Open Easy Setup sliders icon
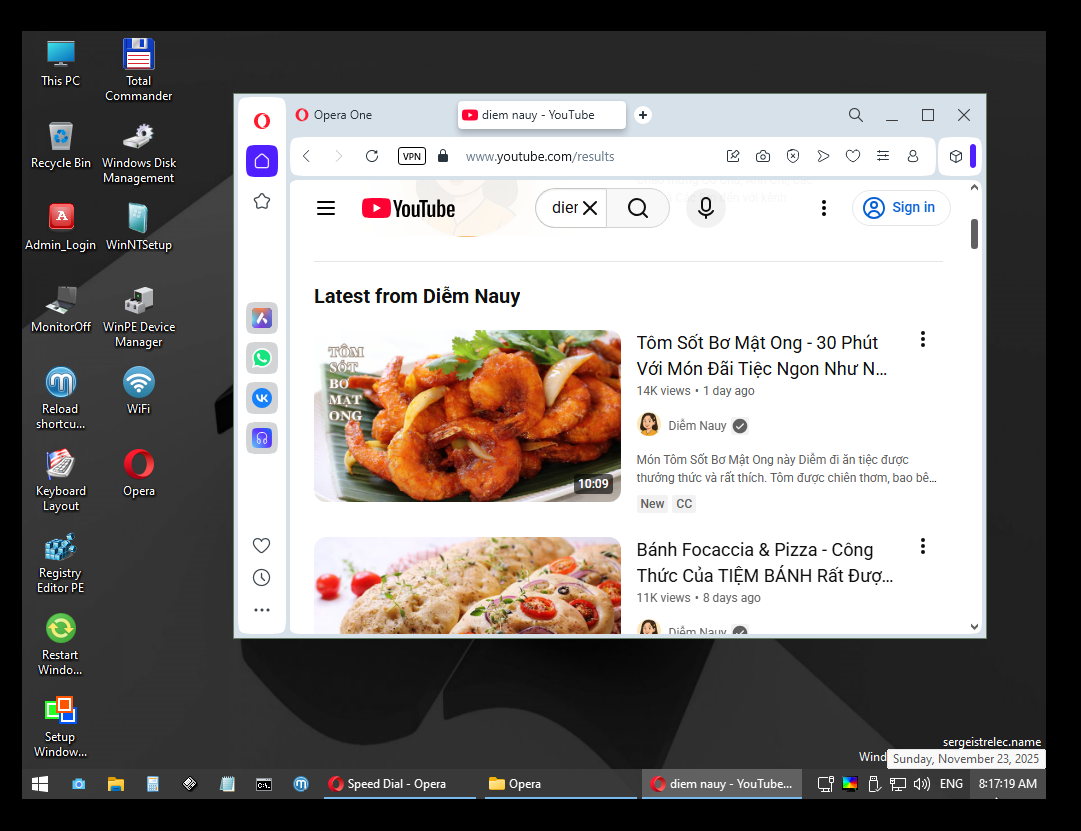 click(x=883, y=157)
